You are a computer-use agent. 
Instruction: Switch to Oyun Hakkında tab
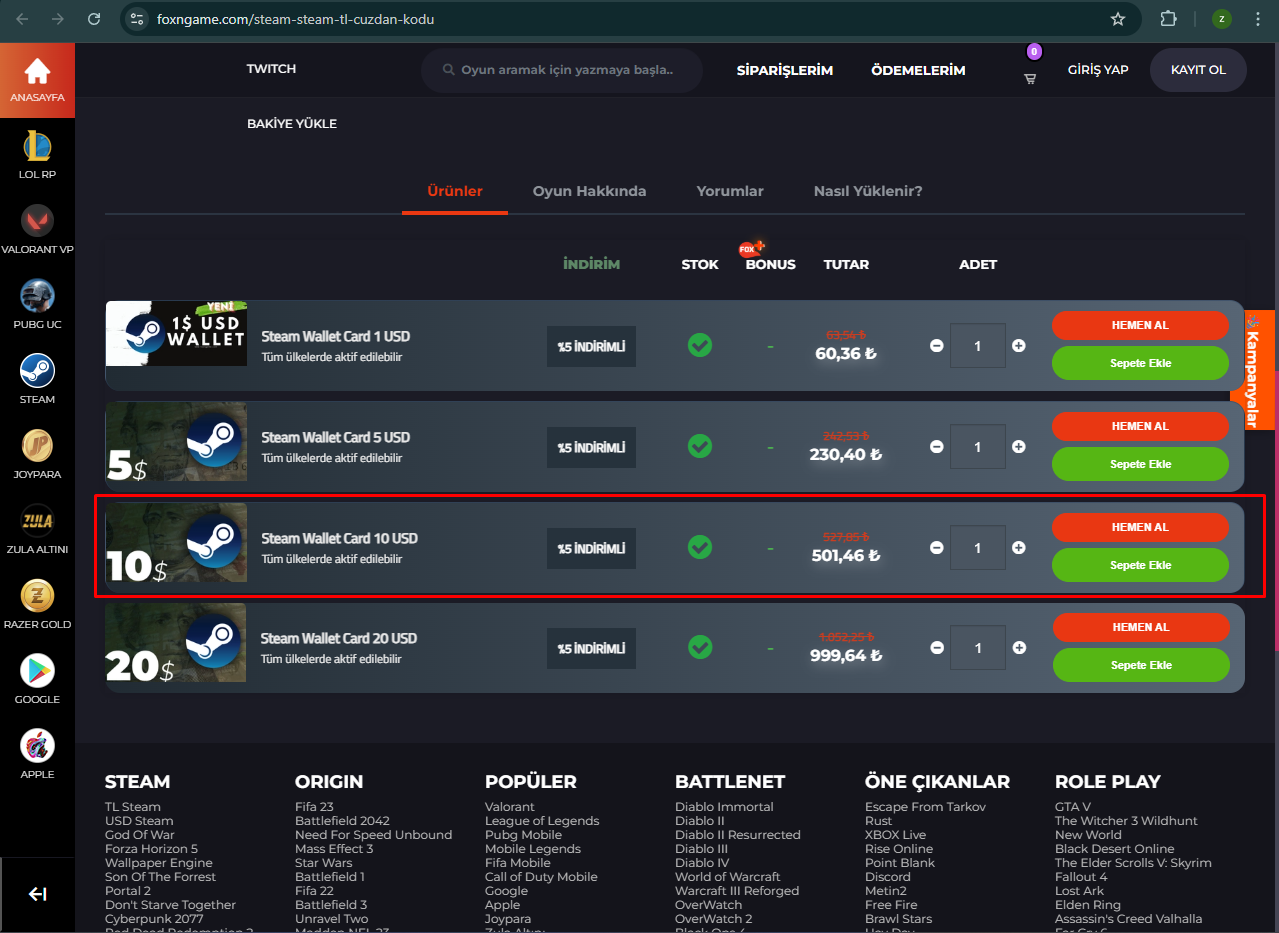pyautogui.click(x=589, y=191)
